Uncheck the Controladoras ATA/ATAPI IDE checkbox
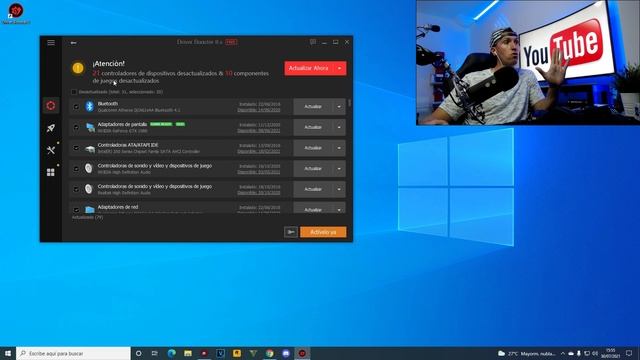The width and height of the screenshot is (640, 360). click(76, 148)
